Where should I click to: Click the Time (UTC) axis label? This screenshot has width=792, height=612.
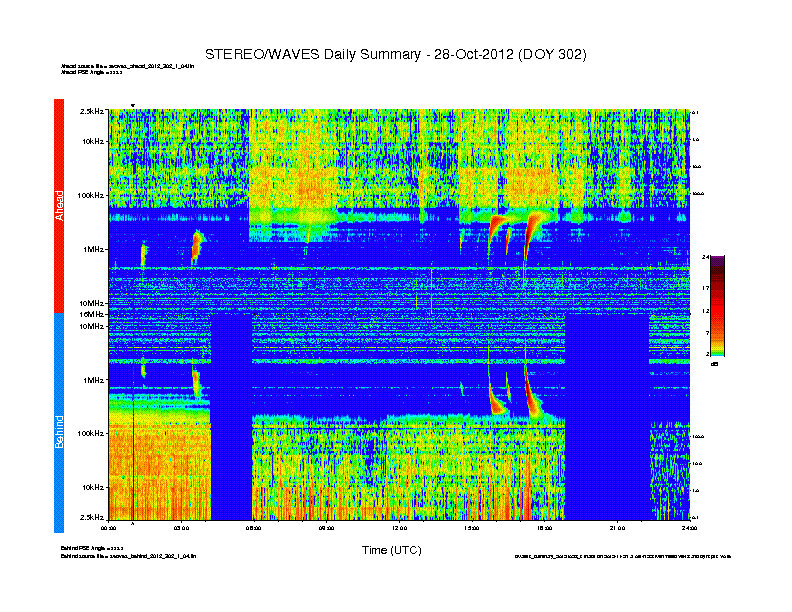[x=391, y=550]
